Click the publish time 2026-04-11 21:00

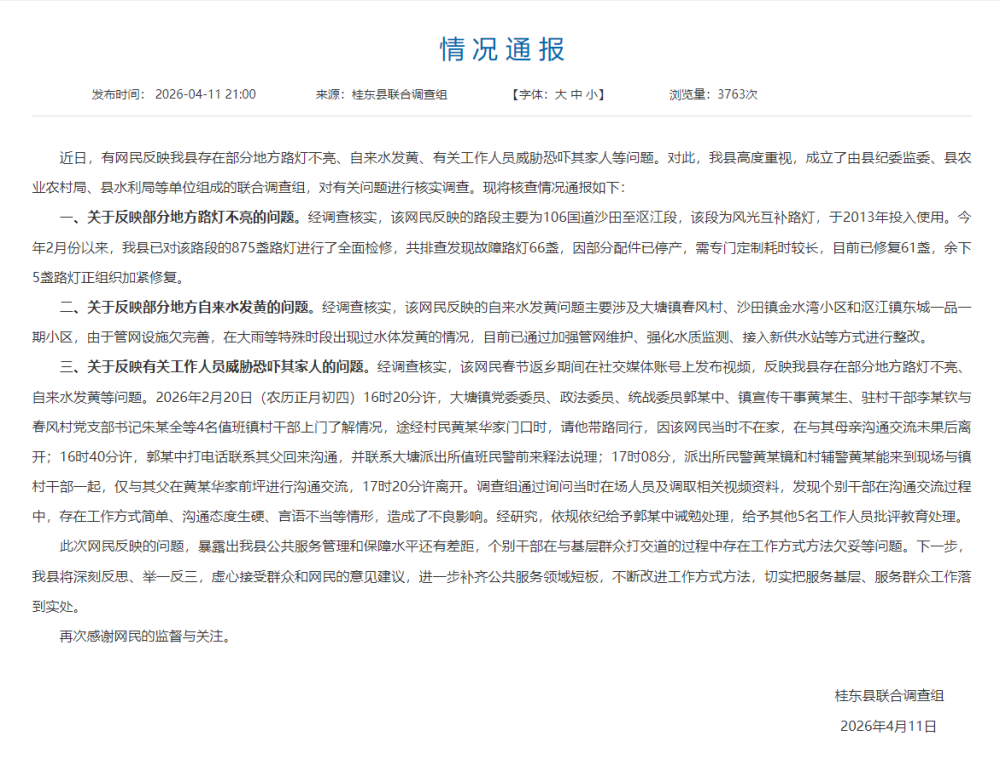click(x=206, y=95)
